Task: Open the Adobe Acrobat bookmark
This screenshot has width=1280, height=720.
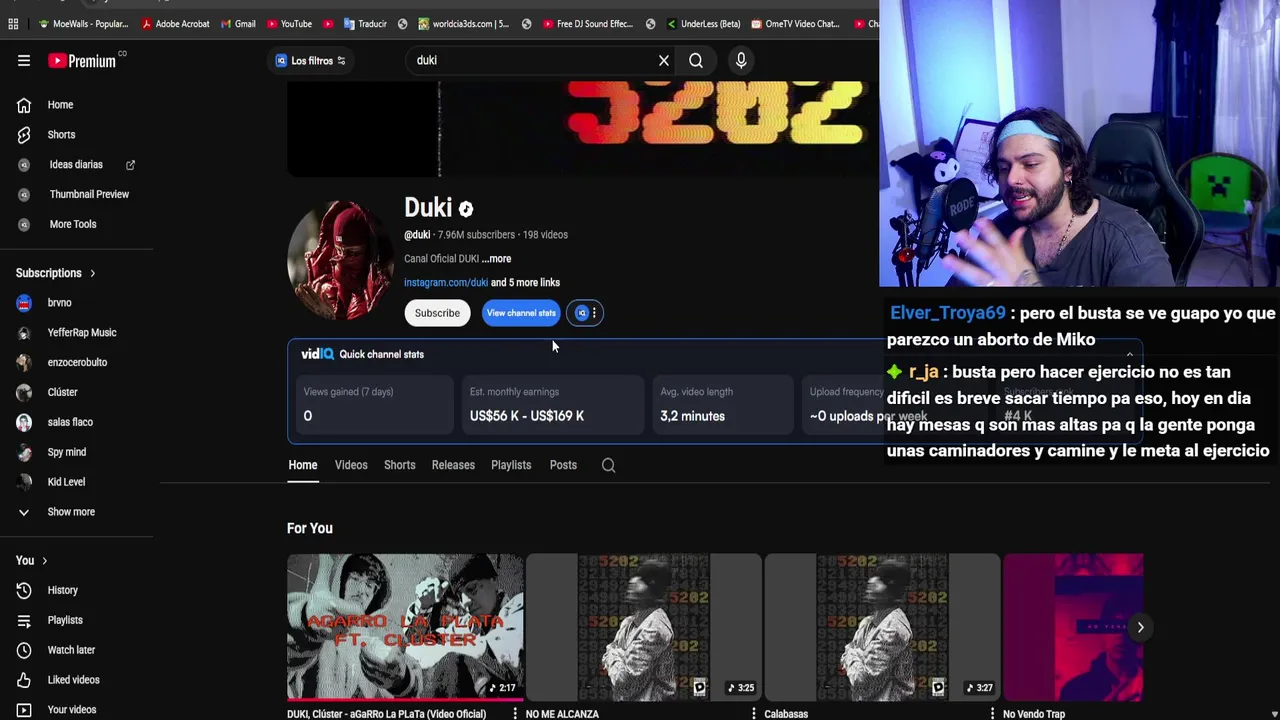Action: [175, 24]
